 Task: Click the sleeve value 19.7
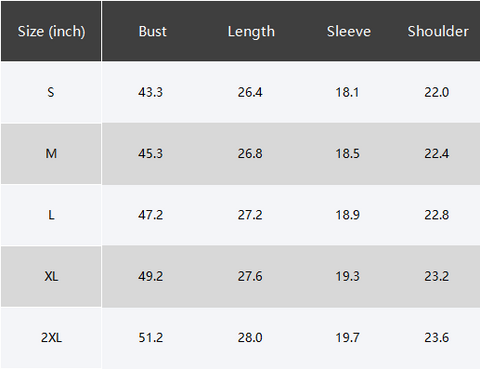click(x=347, y=338)
